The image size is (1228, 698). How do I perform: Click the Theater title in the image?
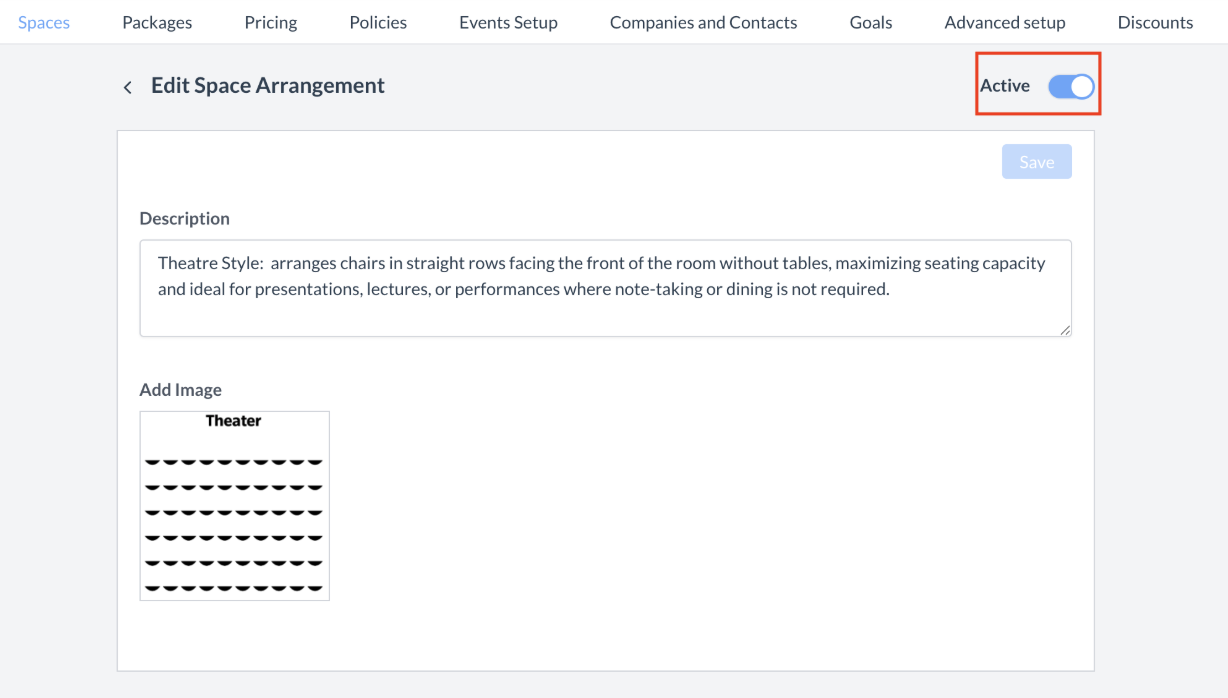pyautogui.click(x=234, y=421)
